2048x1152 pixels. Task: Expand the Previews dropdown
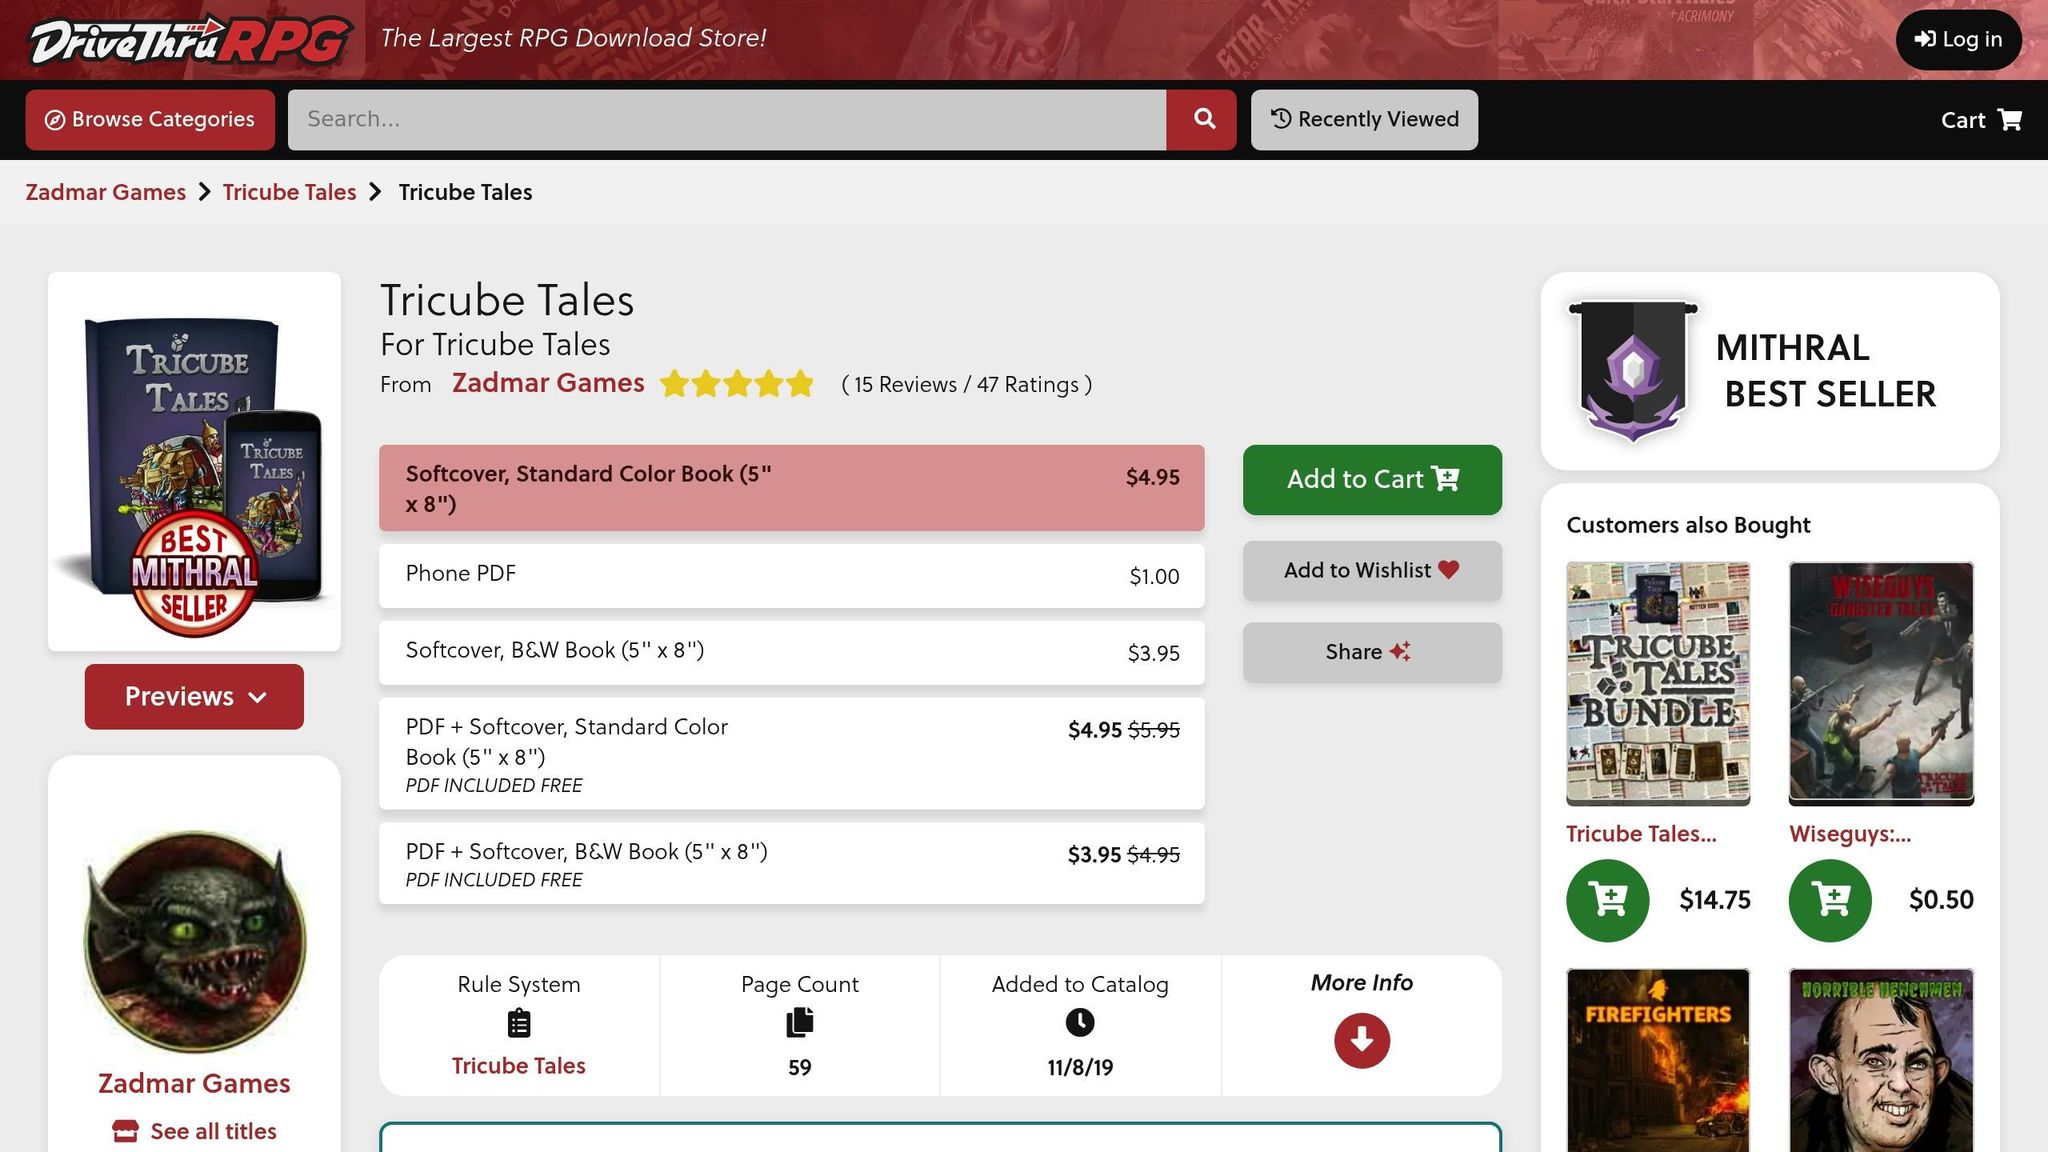click(x=194, y=697)
